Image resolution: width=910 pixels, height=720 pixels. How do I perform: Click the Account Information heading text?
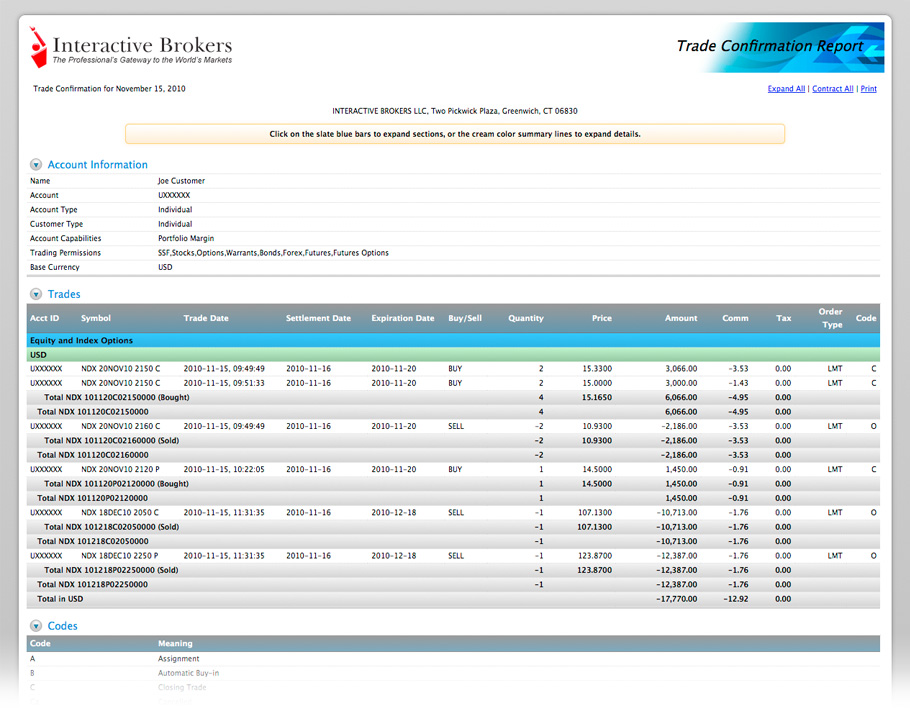pos(98,165)
